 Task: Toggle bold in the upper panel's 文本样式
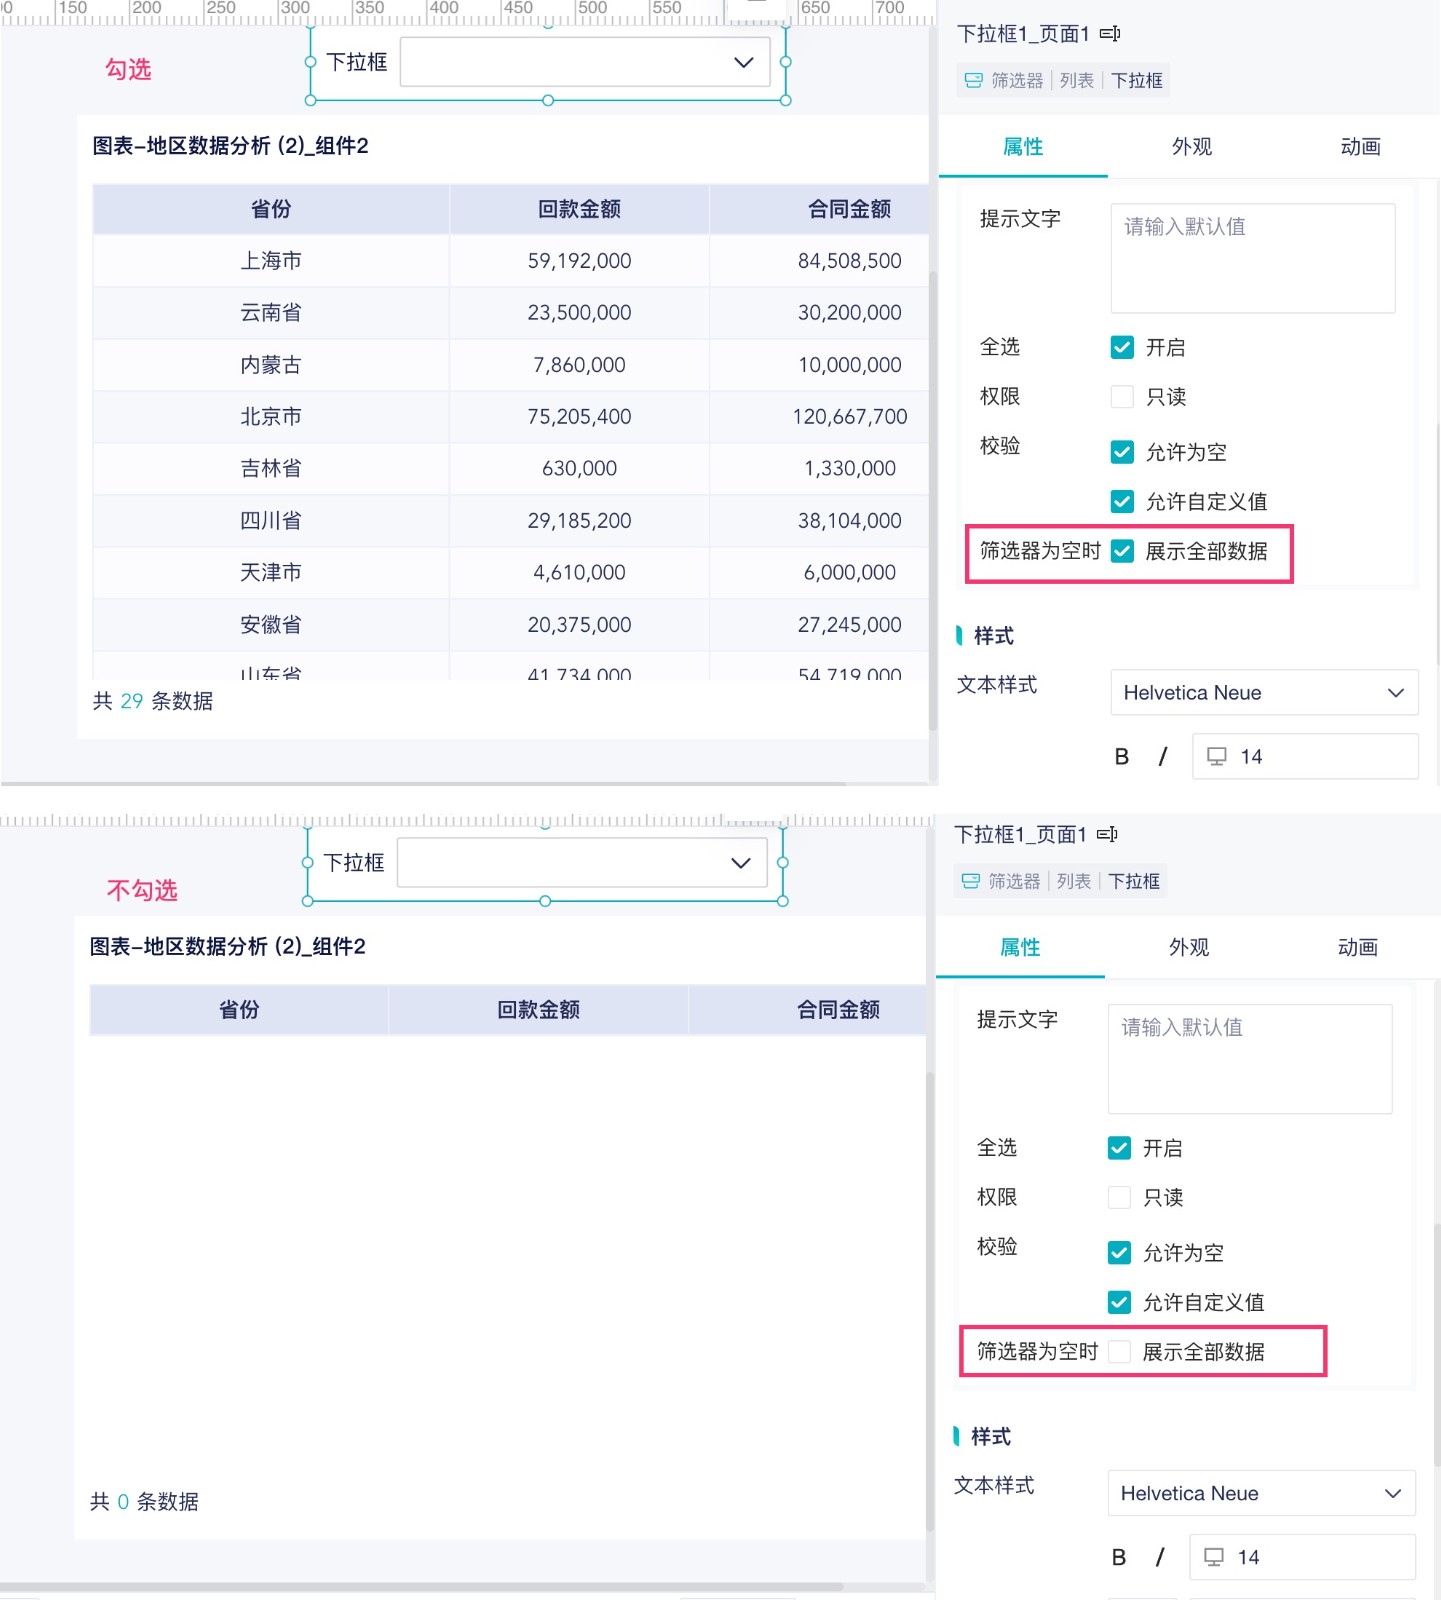pyautogui.click(x=1122, y=757)
